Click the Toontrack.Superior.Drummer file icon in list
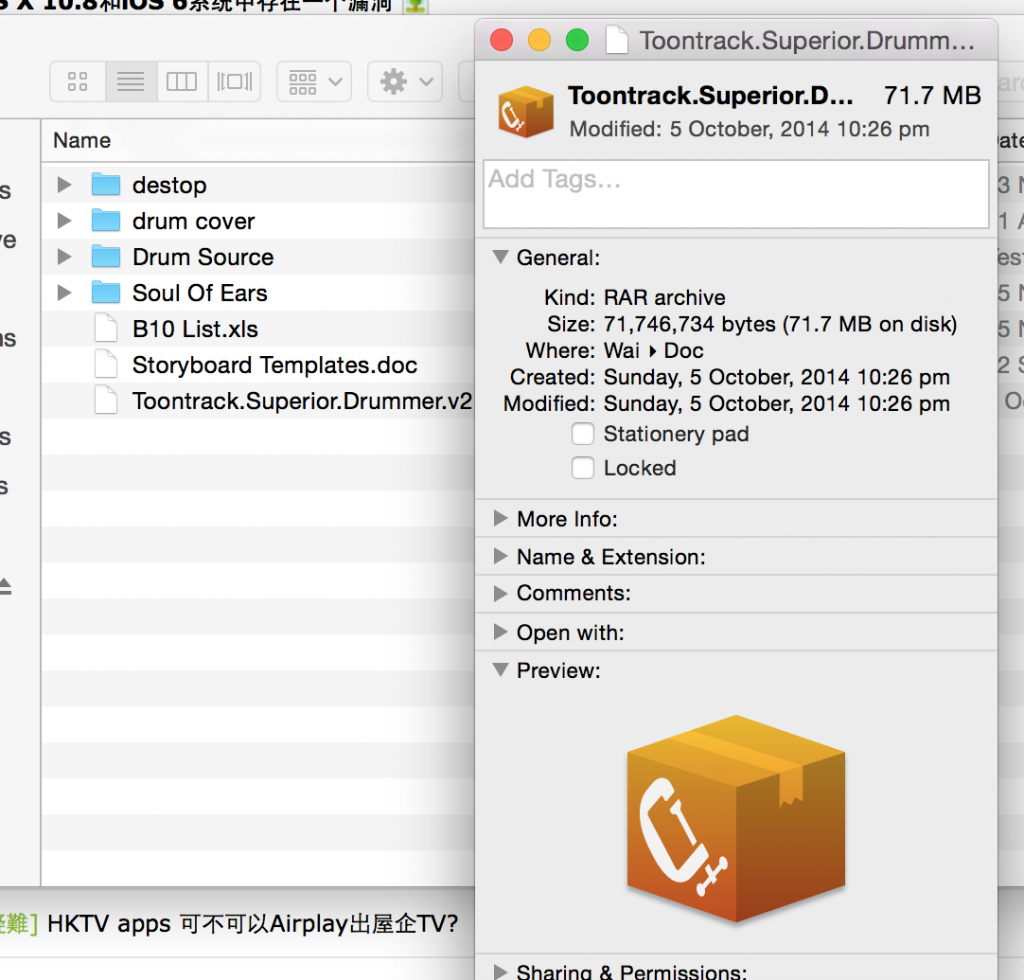This screenshot has width=1024, height=980. (x=106, y=400)
